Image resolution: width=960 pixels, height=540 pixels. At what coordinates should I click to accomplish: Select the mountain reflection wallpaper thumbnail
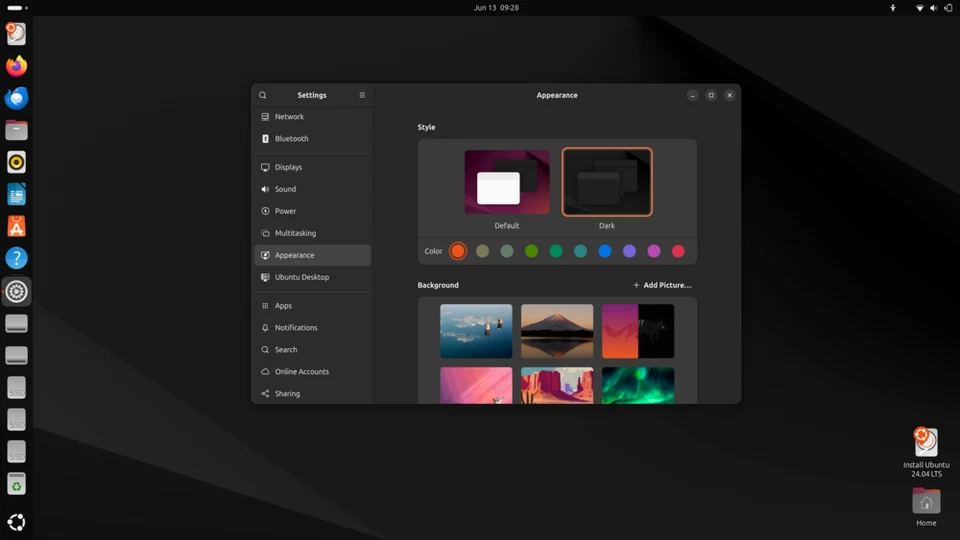(x=557, y=331)
